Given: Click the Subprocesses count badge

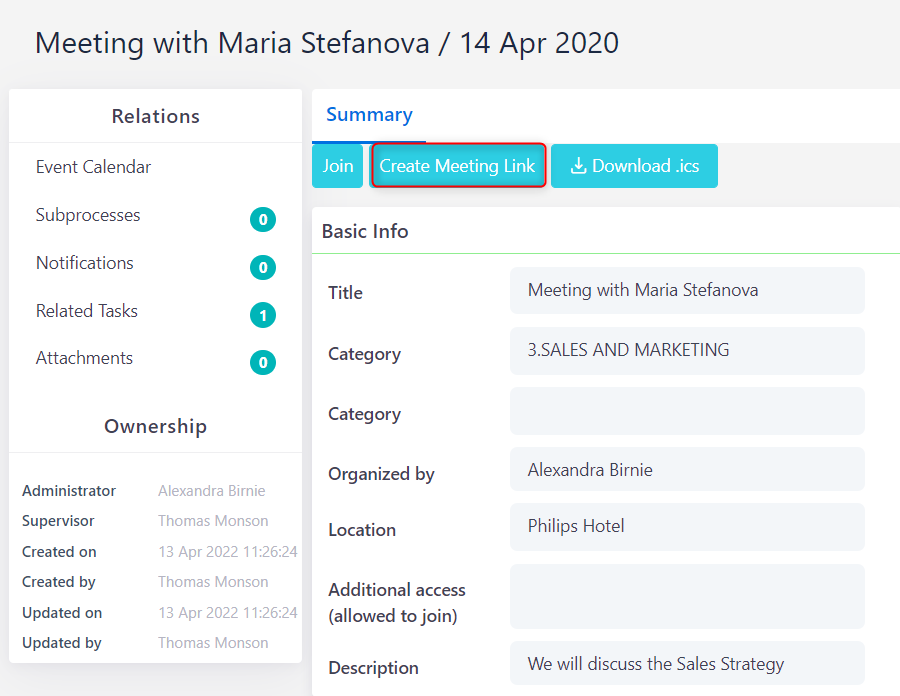Looking at the screenshot, I should coord(263,220).
